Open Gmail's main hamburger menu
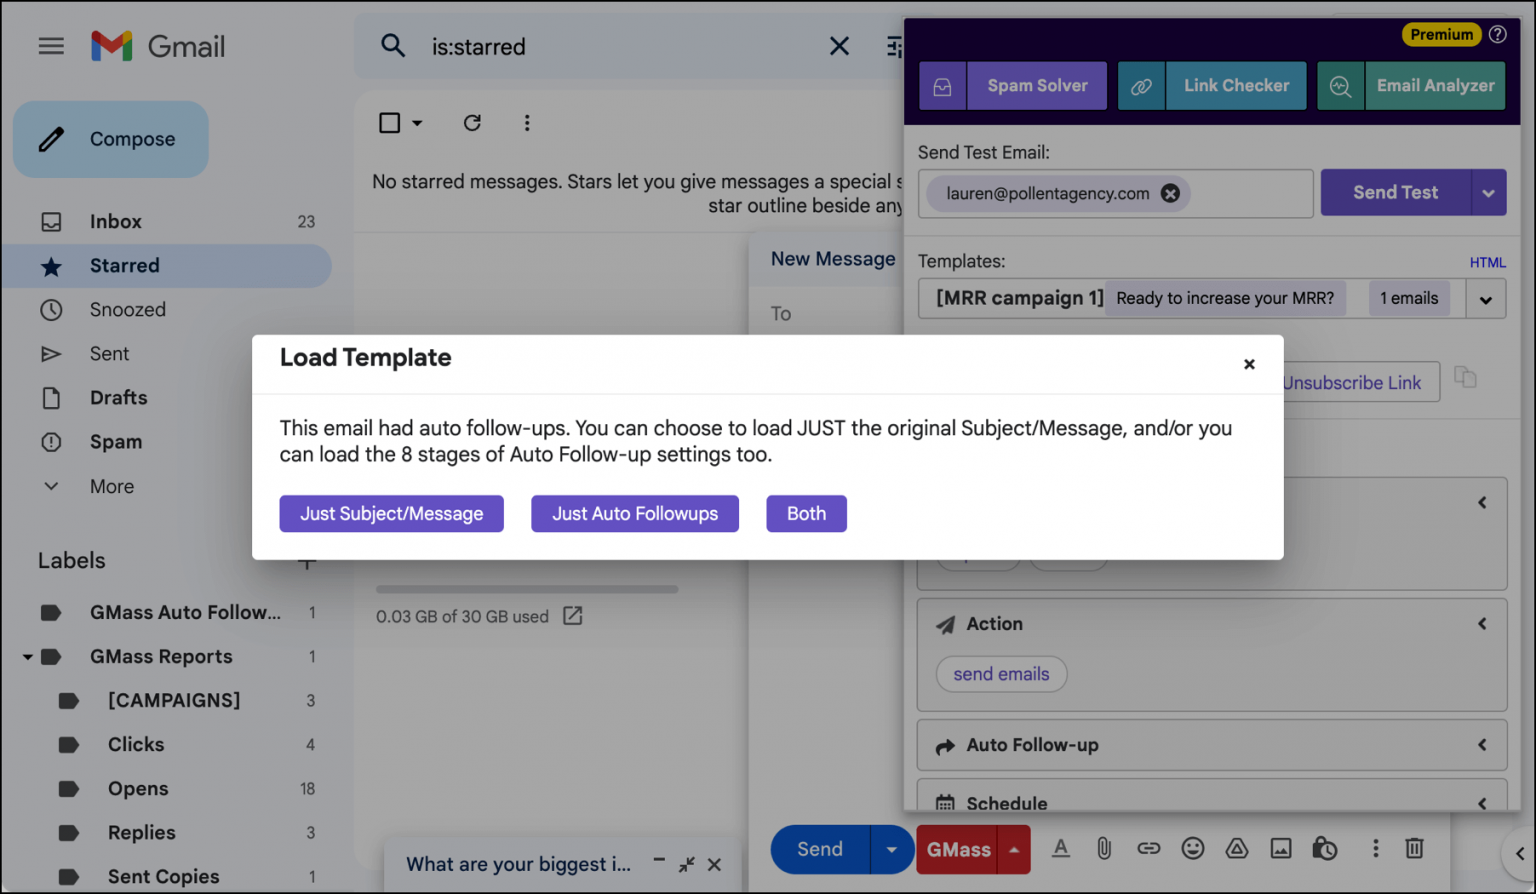 [x=51, y=45]
